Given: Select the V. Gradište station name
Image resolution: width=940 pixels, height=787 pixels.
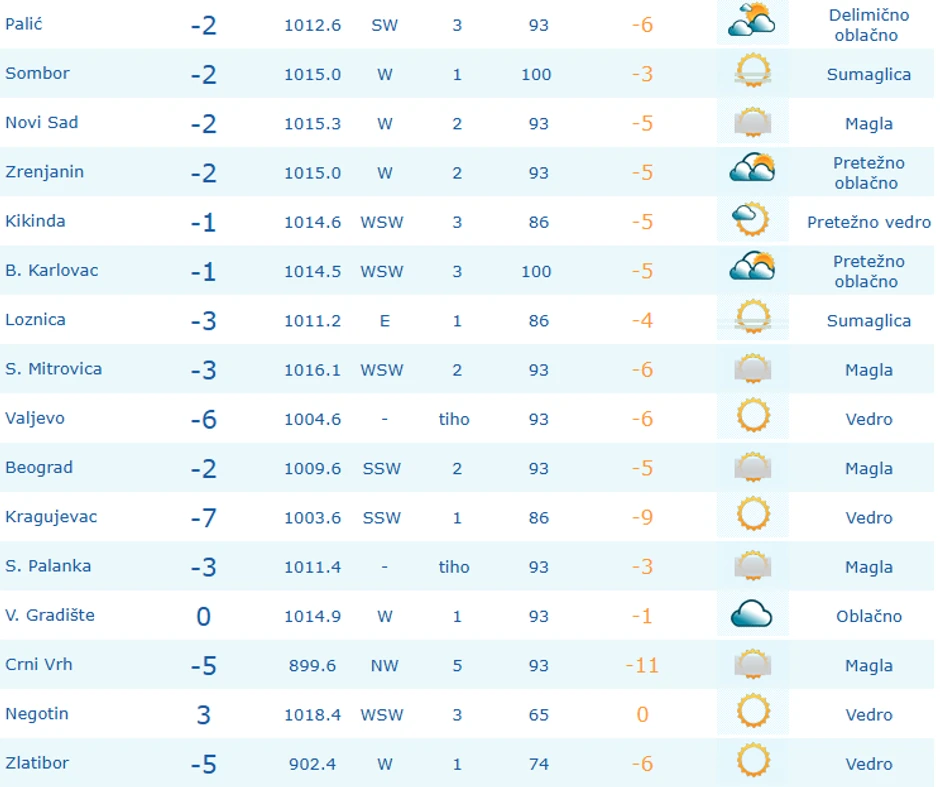Looking at the screenshot, I should point(50,615).
